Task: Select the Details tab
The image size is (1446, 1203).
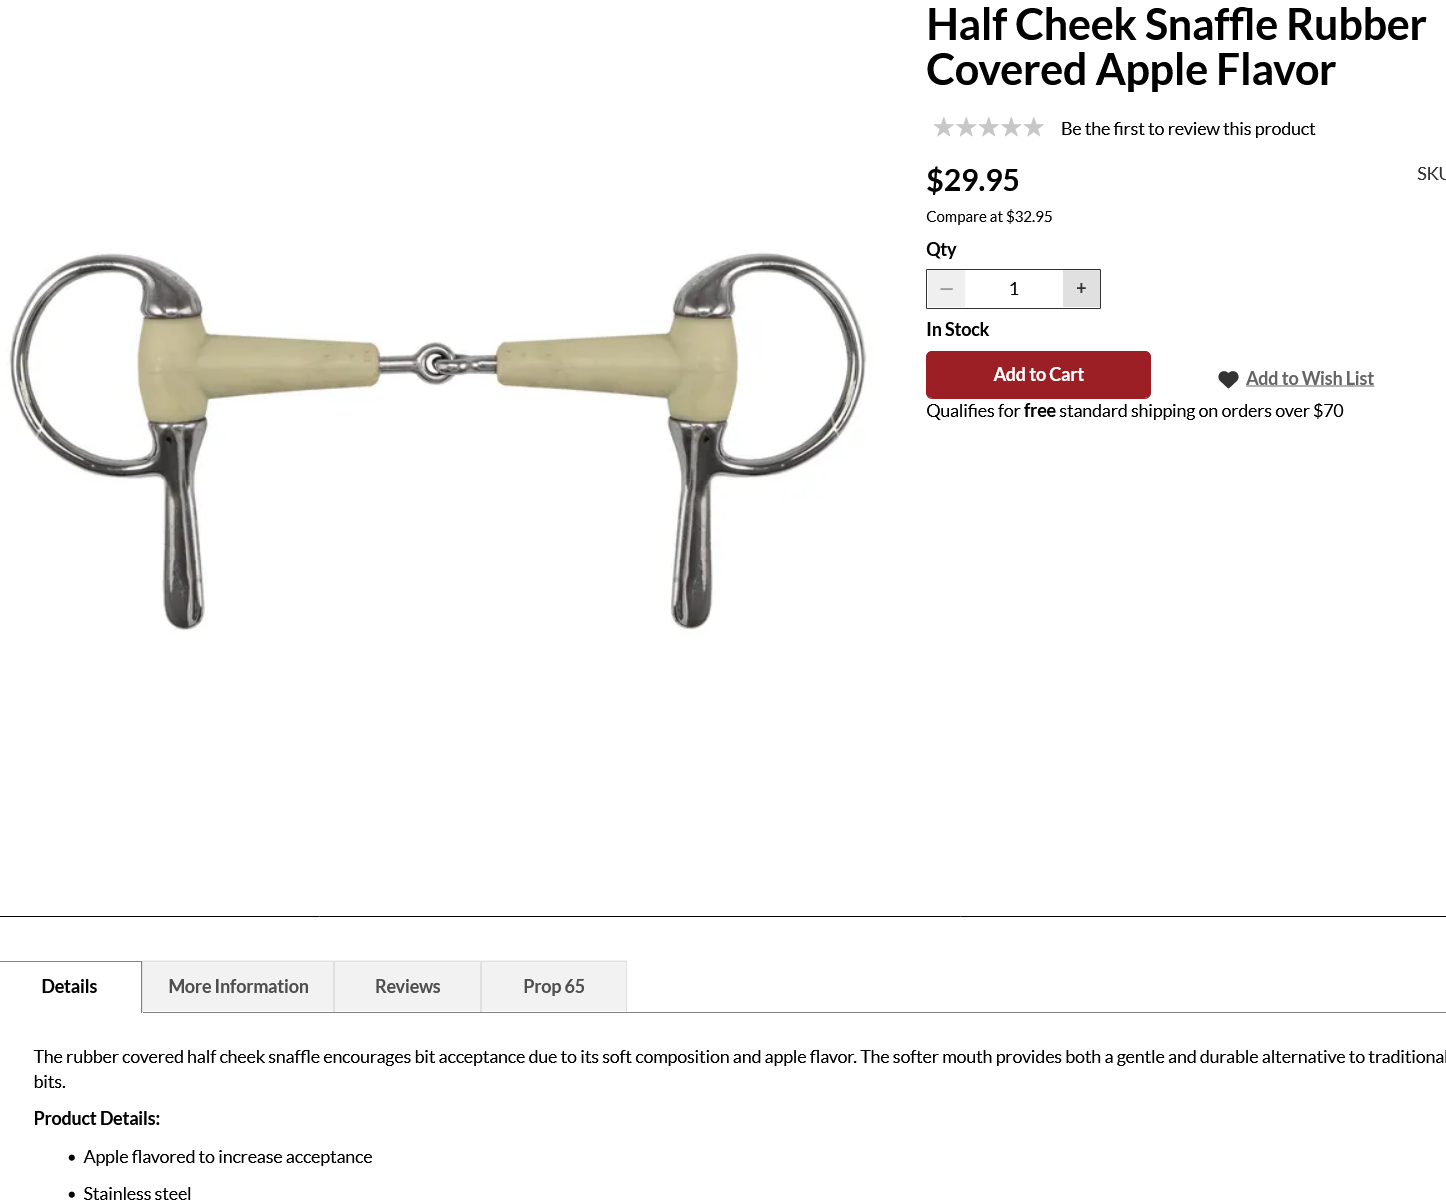Action: click(70, 987)
